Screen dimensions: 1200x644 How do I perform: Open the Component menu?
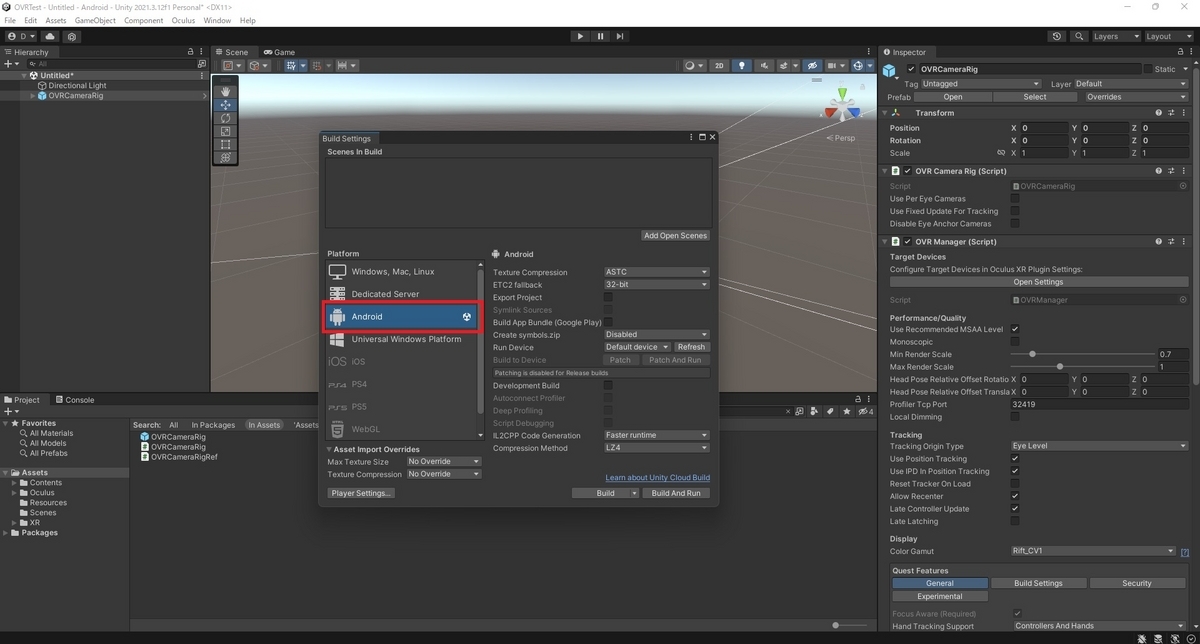[143, 20]
